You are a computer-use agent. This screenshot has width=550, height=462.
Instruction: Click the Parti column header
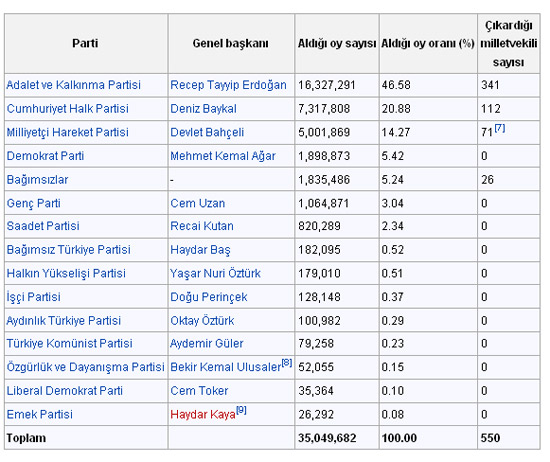click(x=85, y=43)
